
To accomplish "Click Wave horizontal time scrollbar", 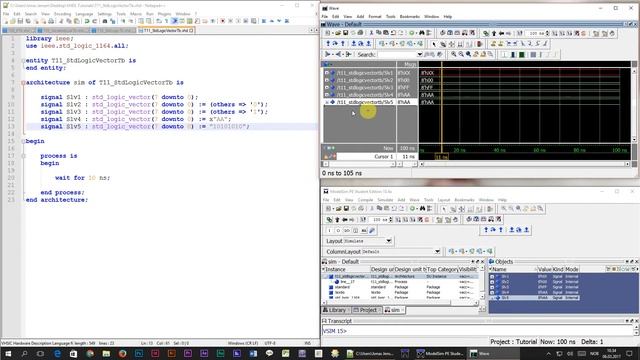I will click(524, 164).
